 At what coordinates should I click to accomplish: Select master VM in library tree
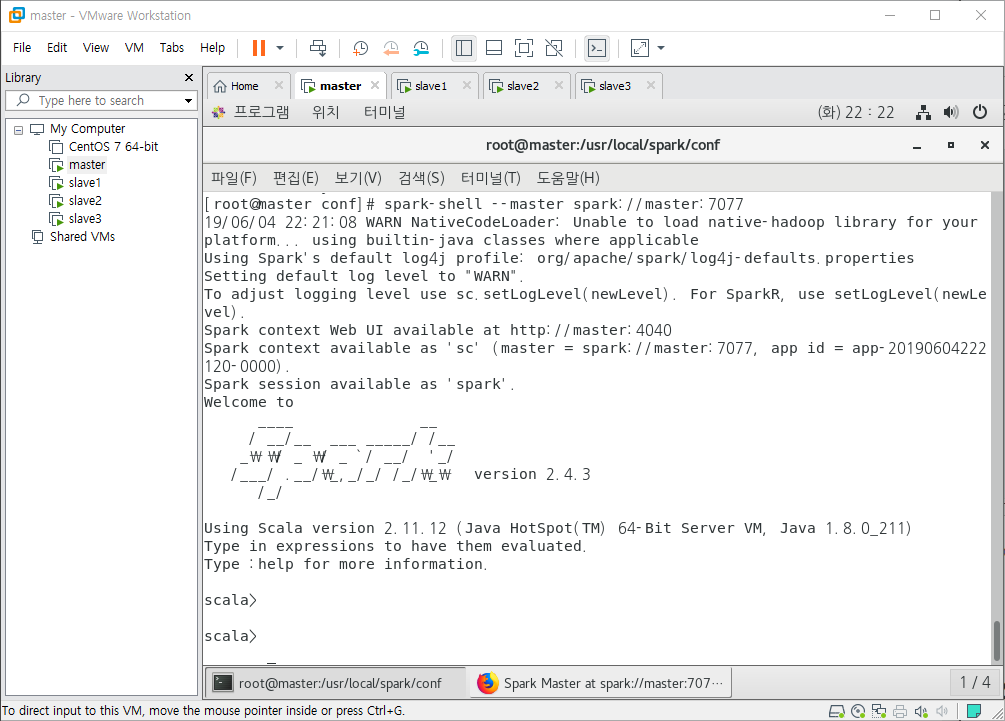87,165
